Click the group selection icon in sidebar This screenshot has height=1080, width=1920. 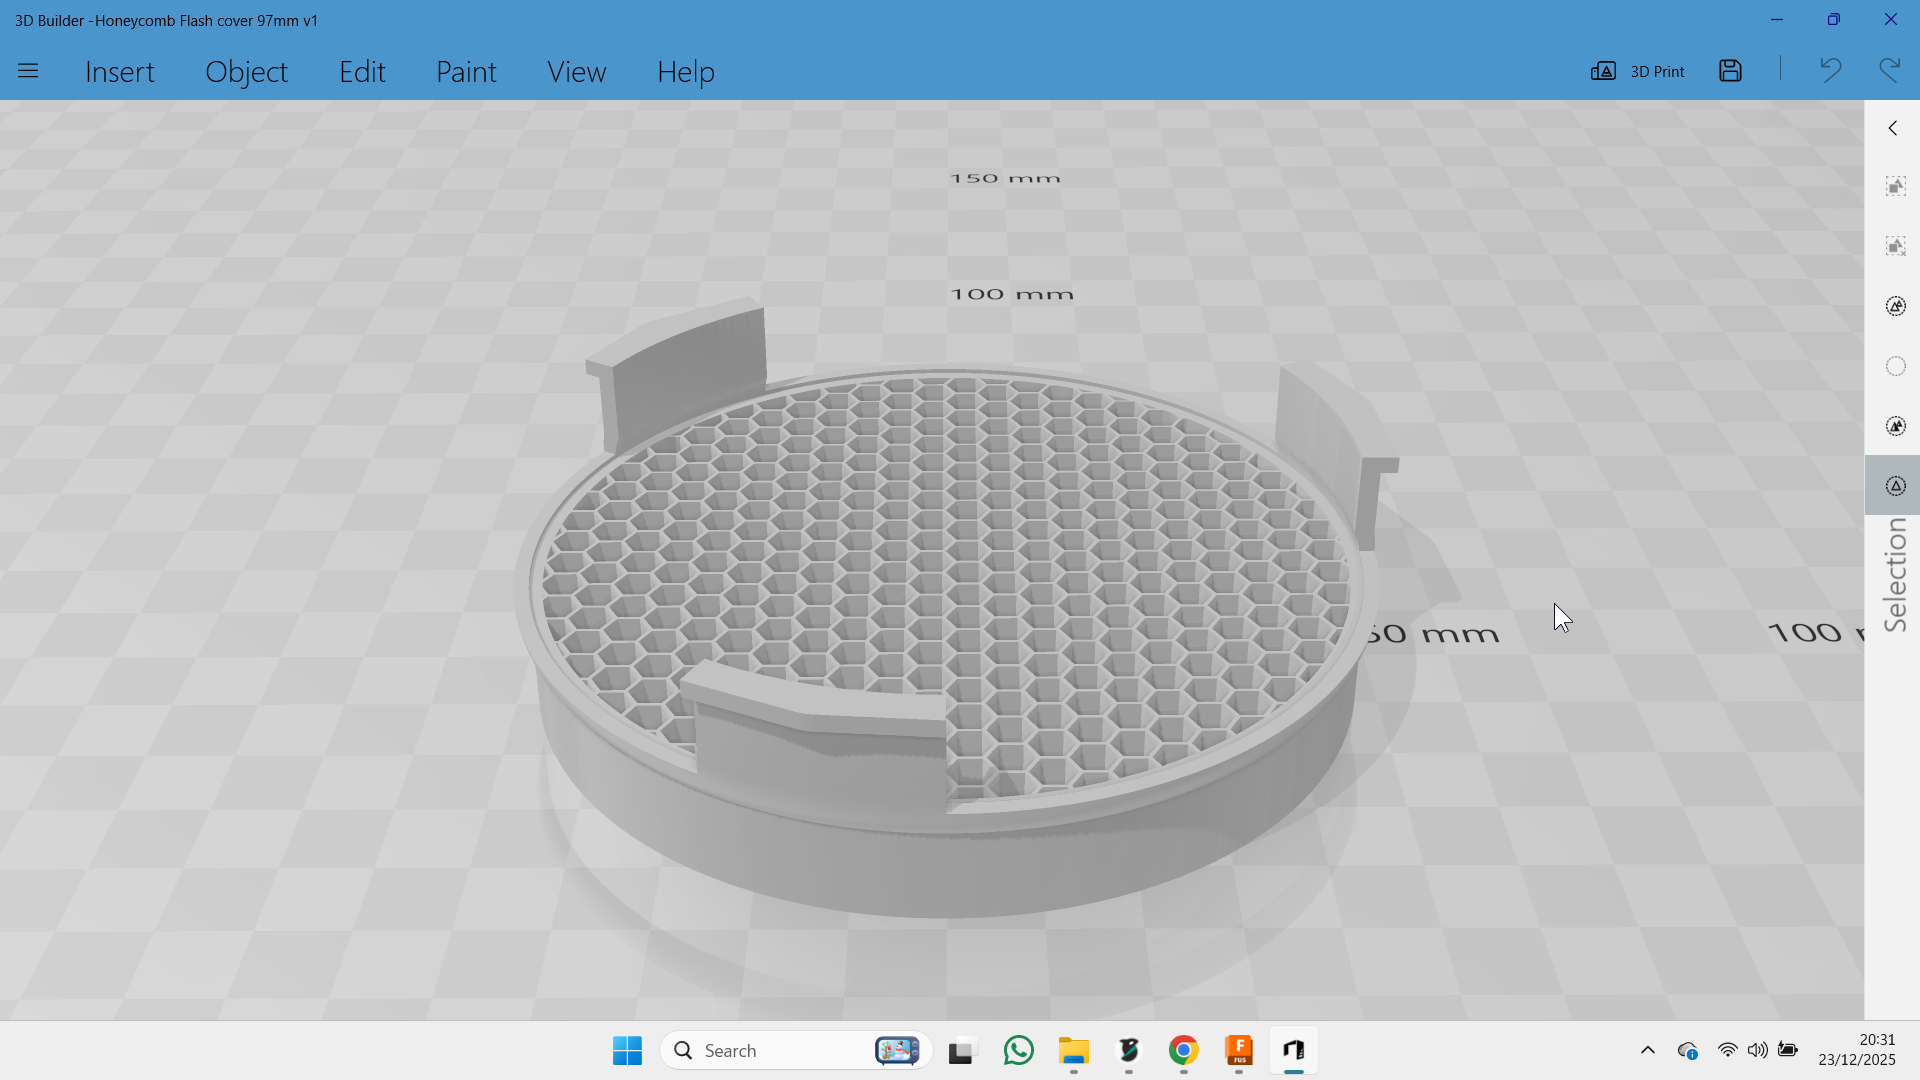[x=1895, y=186]
